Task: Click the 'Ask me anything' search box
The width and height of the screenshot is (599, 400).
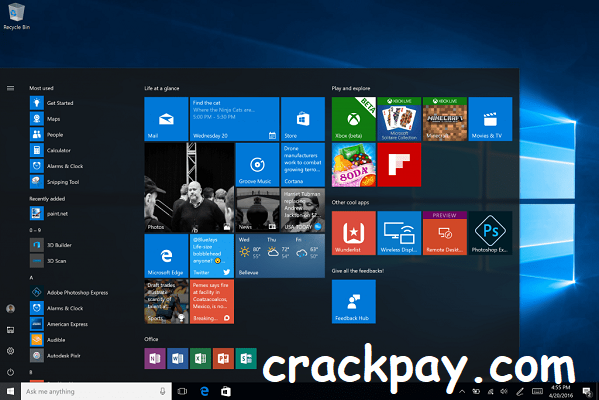Action: click(x=96, y=391)
